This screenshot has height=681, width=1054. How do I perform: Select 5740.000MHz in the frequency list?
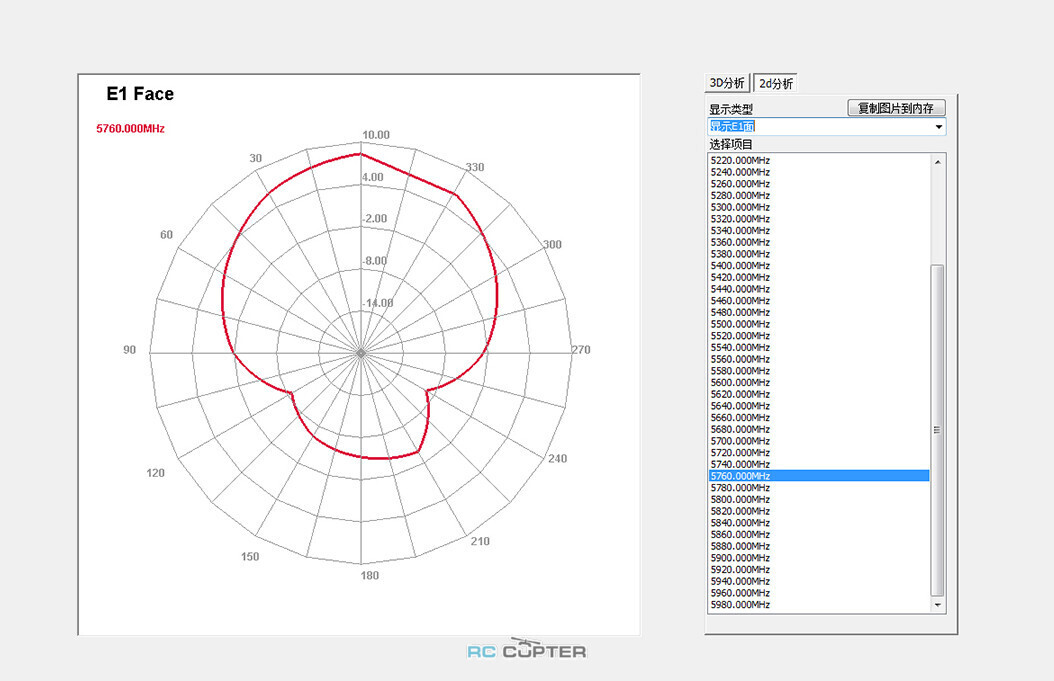click(819, 465)
